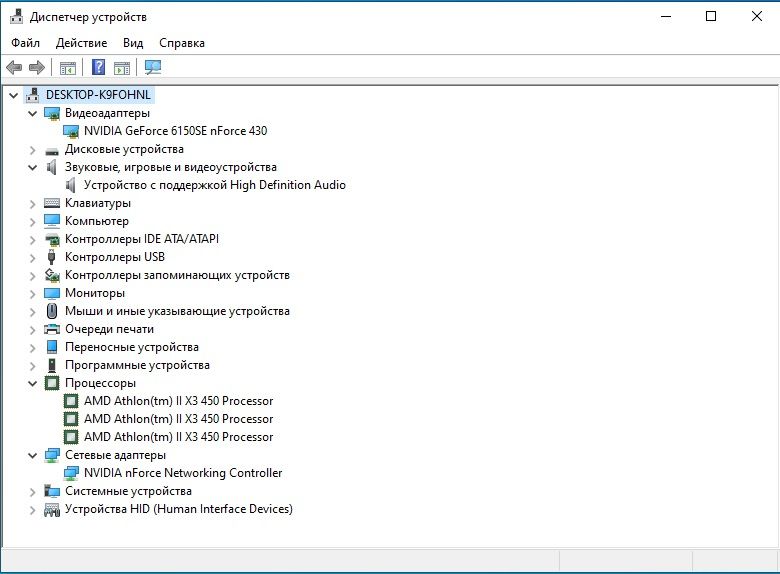Expand the Дисковые устройства category

pos(32,150)
